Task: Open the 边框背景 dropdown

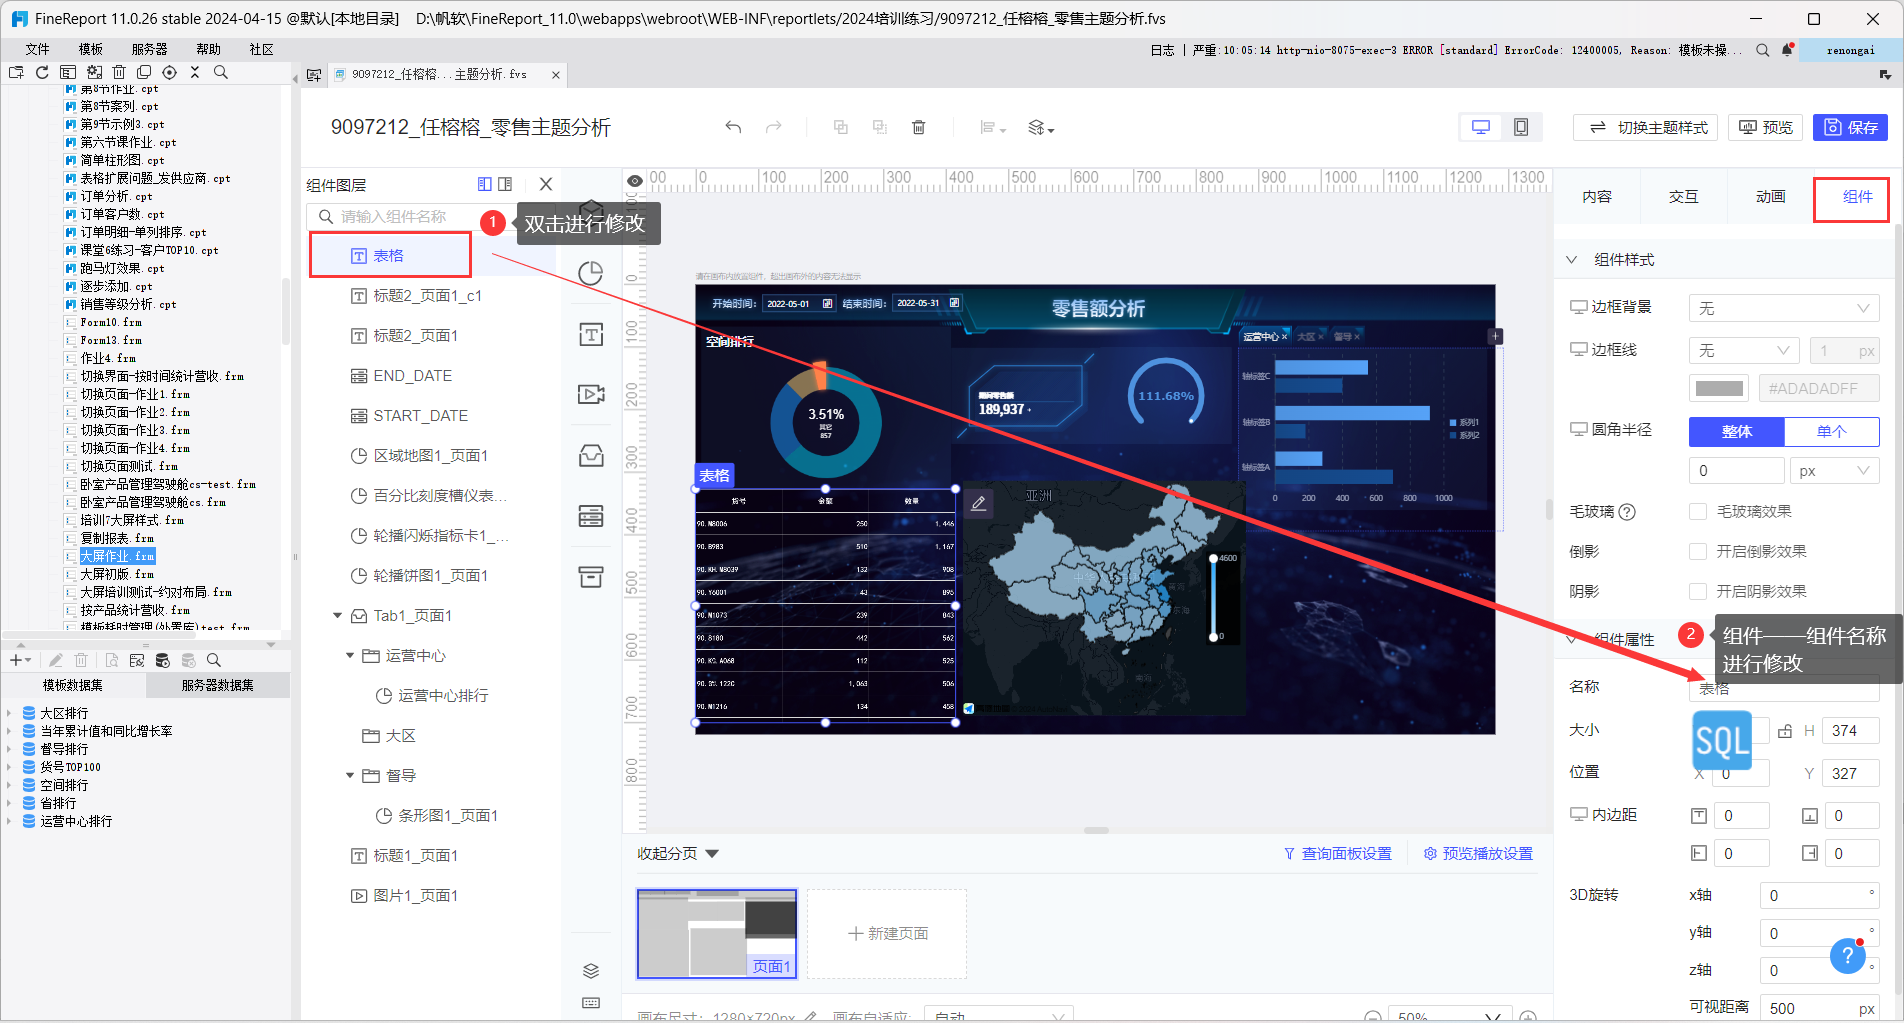Action: [x=1783, y=308]
